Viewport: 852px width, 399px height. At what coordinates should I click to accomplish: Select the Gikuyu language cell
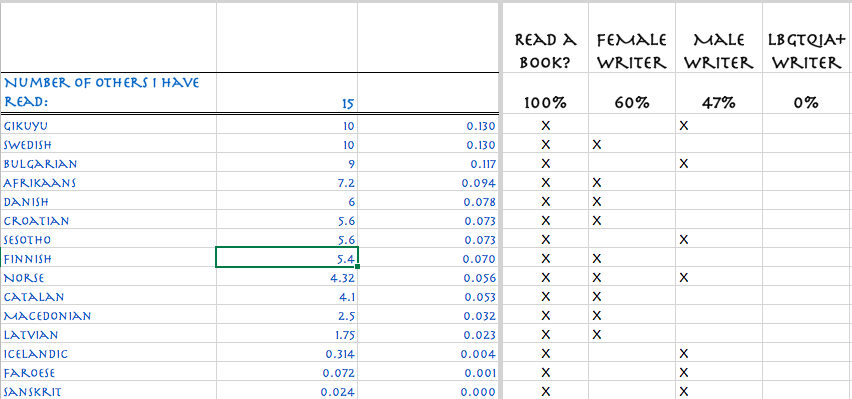pyautogui.click(x=108, y=126)
